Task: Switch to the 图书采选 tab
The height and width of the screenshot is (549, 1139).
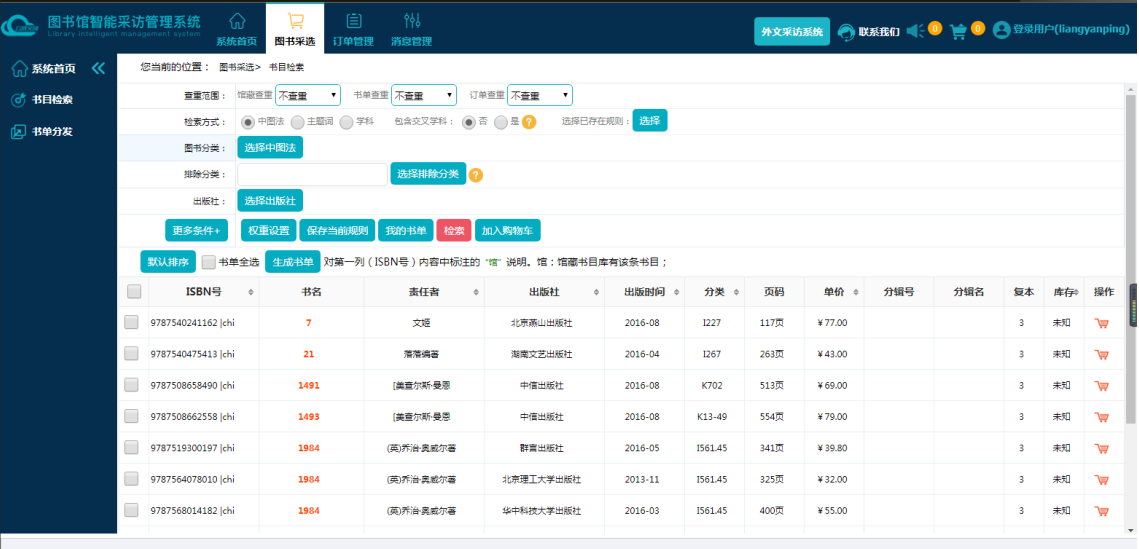Action: coord(295,28)
